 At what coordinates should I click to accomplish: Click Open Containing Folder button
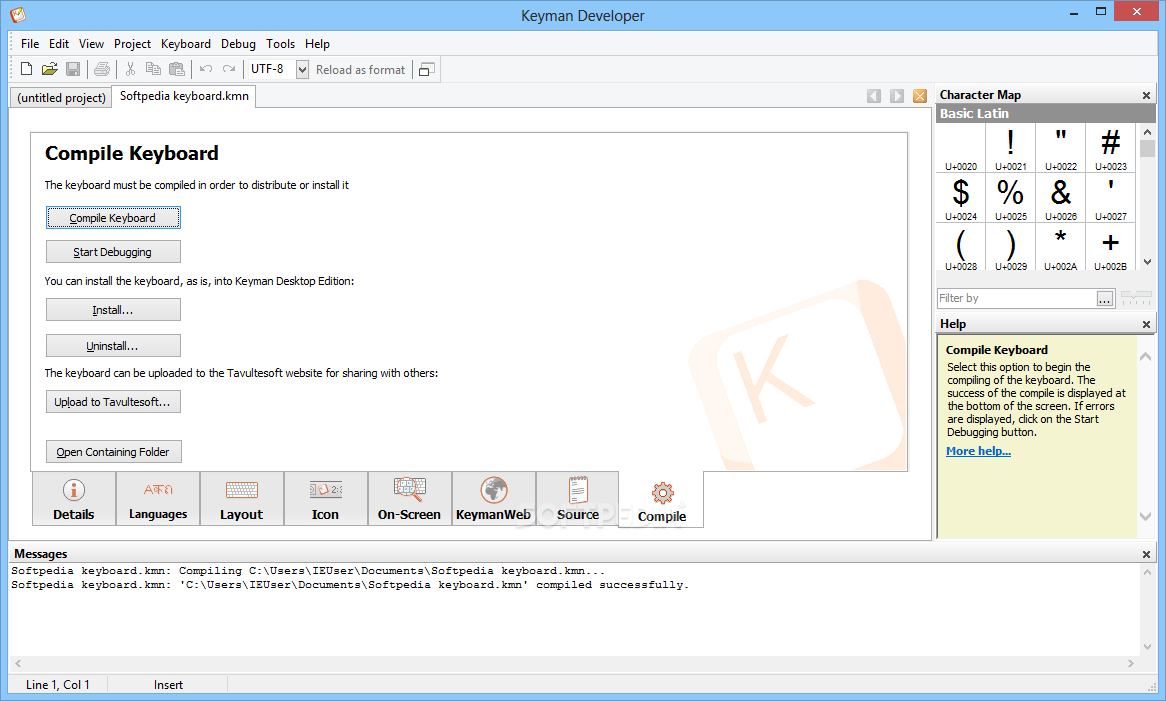tap(113, 452)
